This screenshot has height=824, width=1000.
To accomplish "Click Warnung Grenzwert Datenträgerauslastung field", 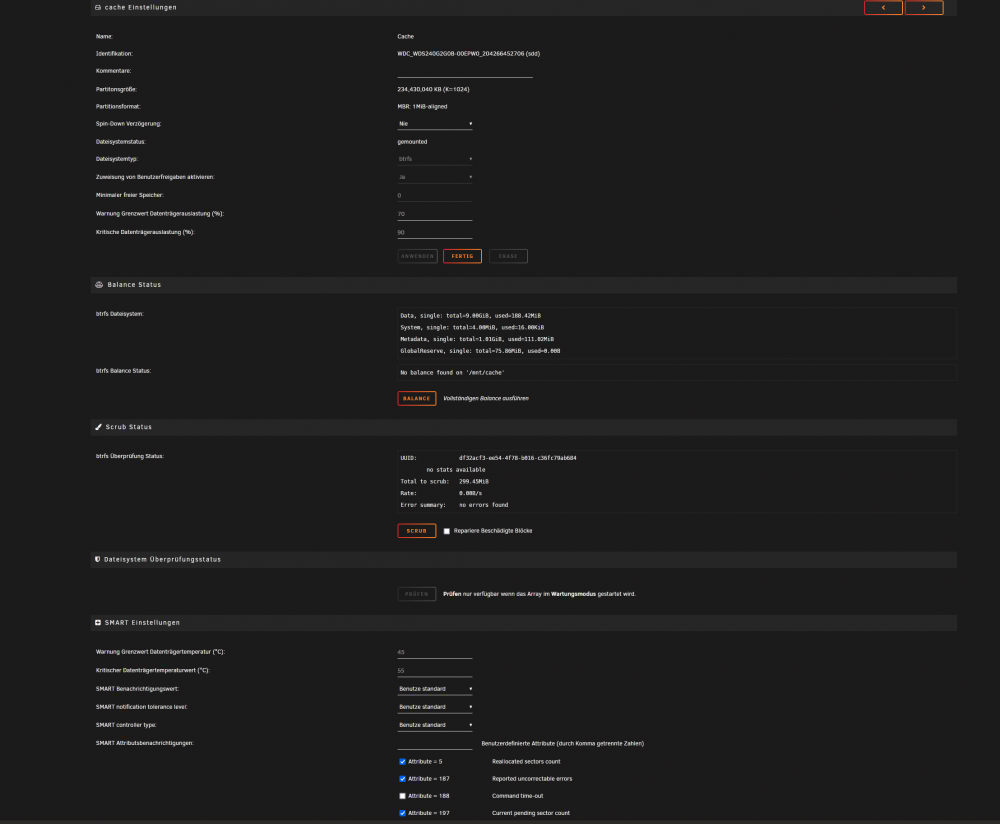I will click(x=435, y=214).
